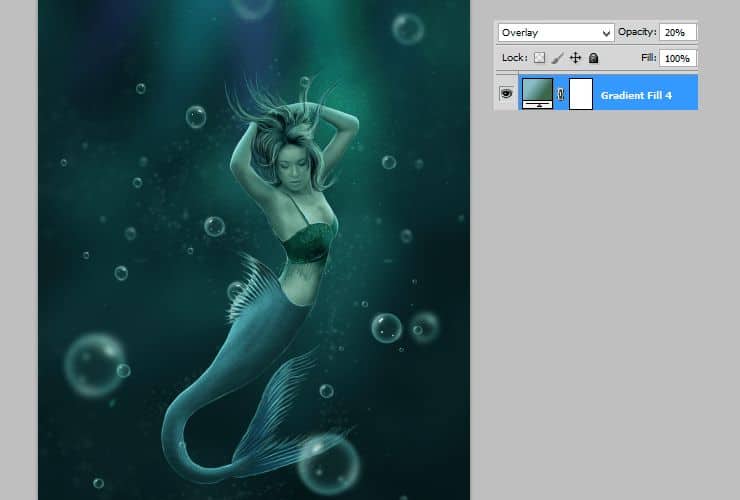Toggle the lock transparent pixels icon
This screenshot has width=740, height=500.
[540, 58]
